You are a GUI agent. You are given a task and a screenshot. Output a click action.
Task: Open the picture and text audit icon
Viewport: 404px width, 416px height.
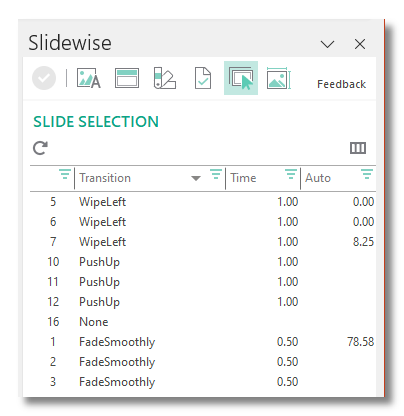(89, 78)
